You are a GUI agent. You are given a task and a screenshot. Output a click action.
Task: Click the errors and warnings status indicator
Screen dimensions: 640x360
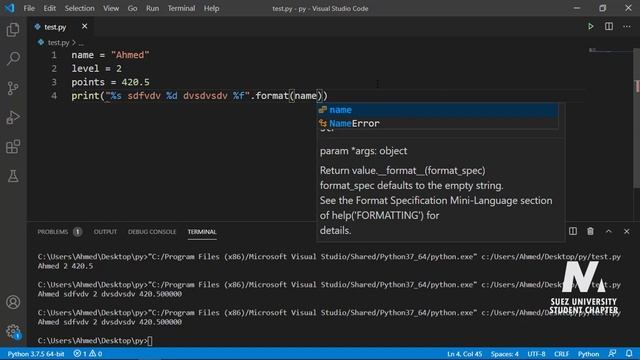88,354
